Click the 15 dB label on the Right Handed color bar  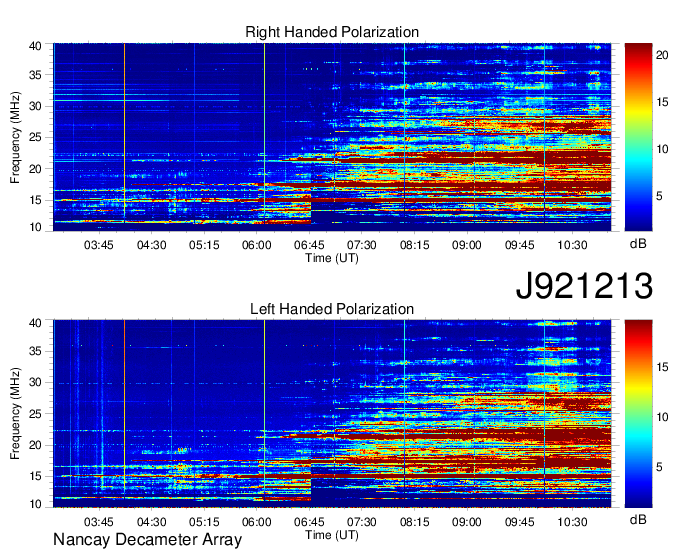pos(662,102)
